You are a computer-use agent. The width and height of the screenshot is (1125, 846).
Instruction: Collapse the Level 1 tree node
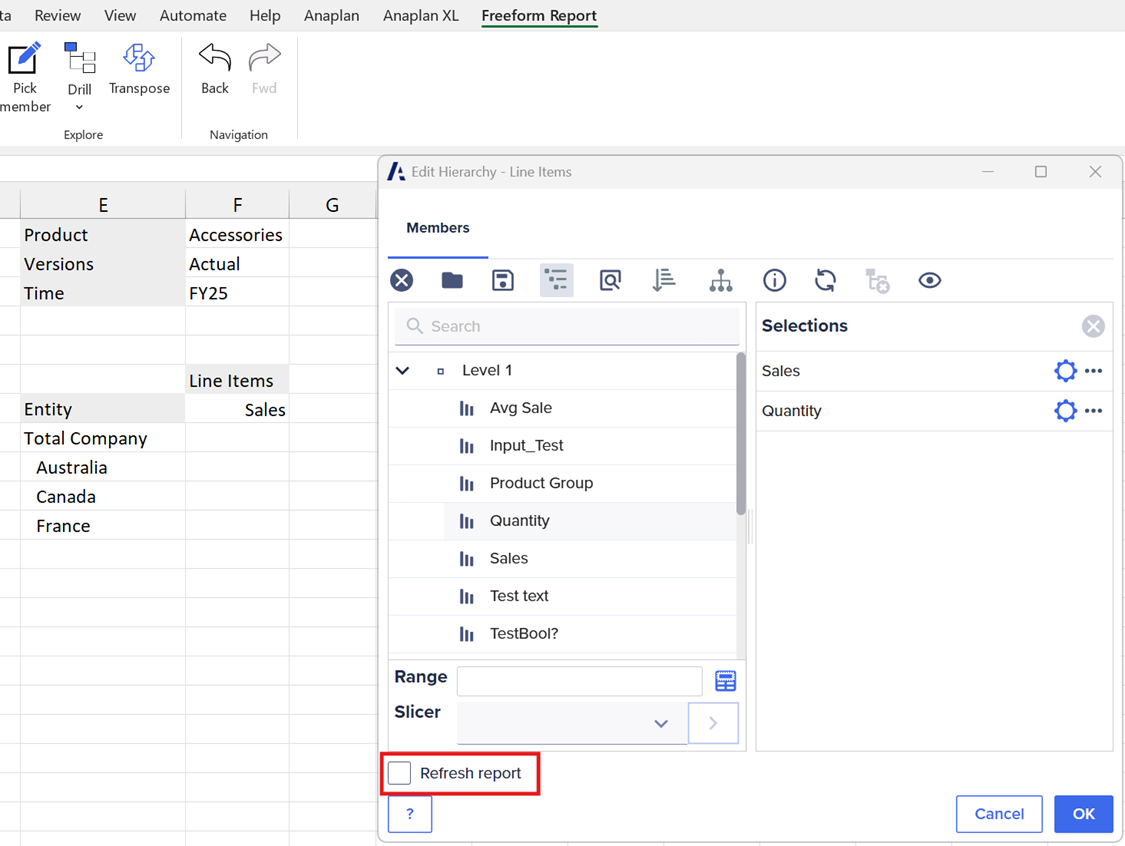click(x=403, y=371)
